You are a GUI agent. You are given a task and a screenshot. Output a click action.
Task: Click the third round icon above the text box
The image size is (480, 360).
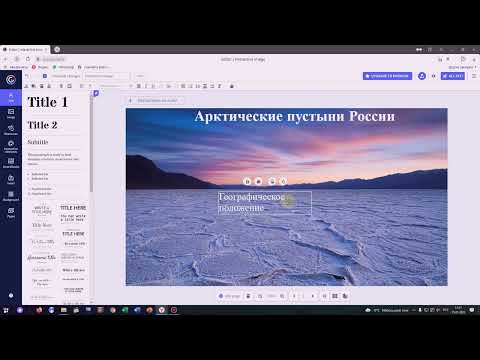click(272, 181)
